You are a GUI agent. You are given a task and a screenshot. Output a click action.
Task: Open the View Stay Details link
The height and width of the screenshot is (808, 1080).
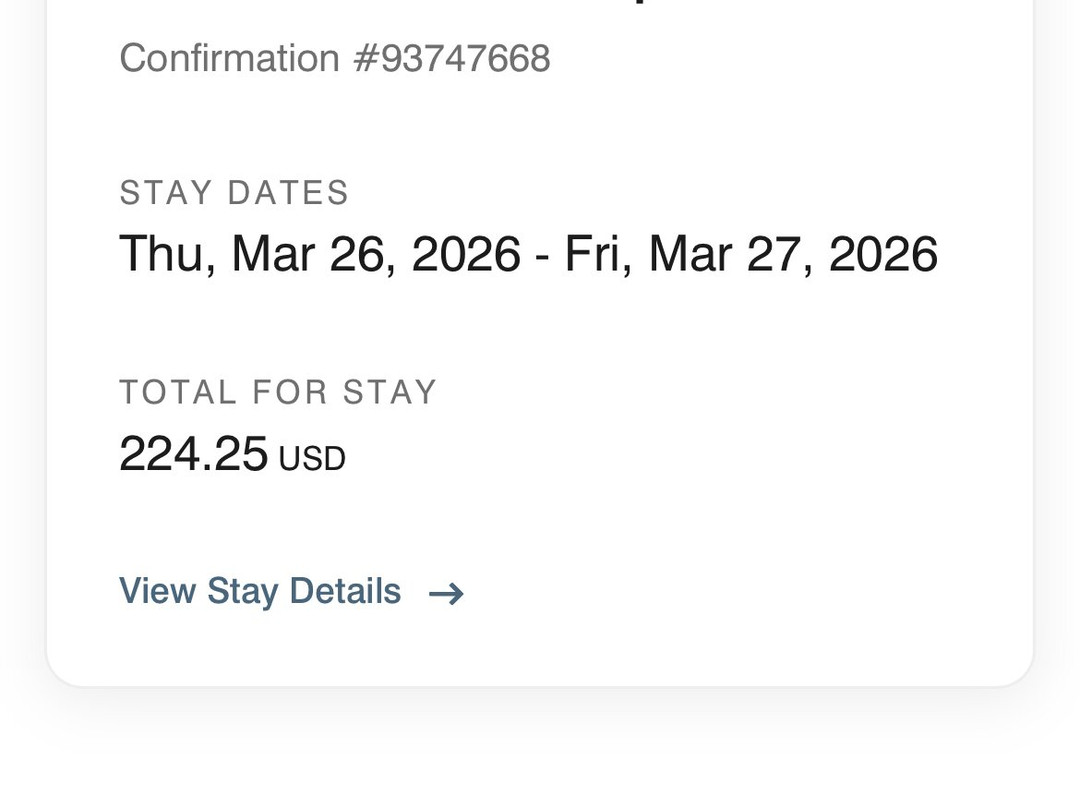(x=260, y=591)
